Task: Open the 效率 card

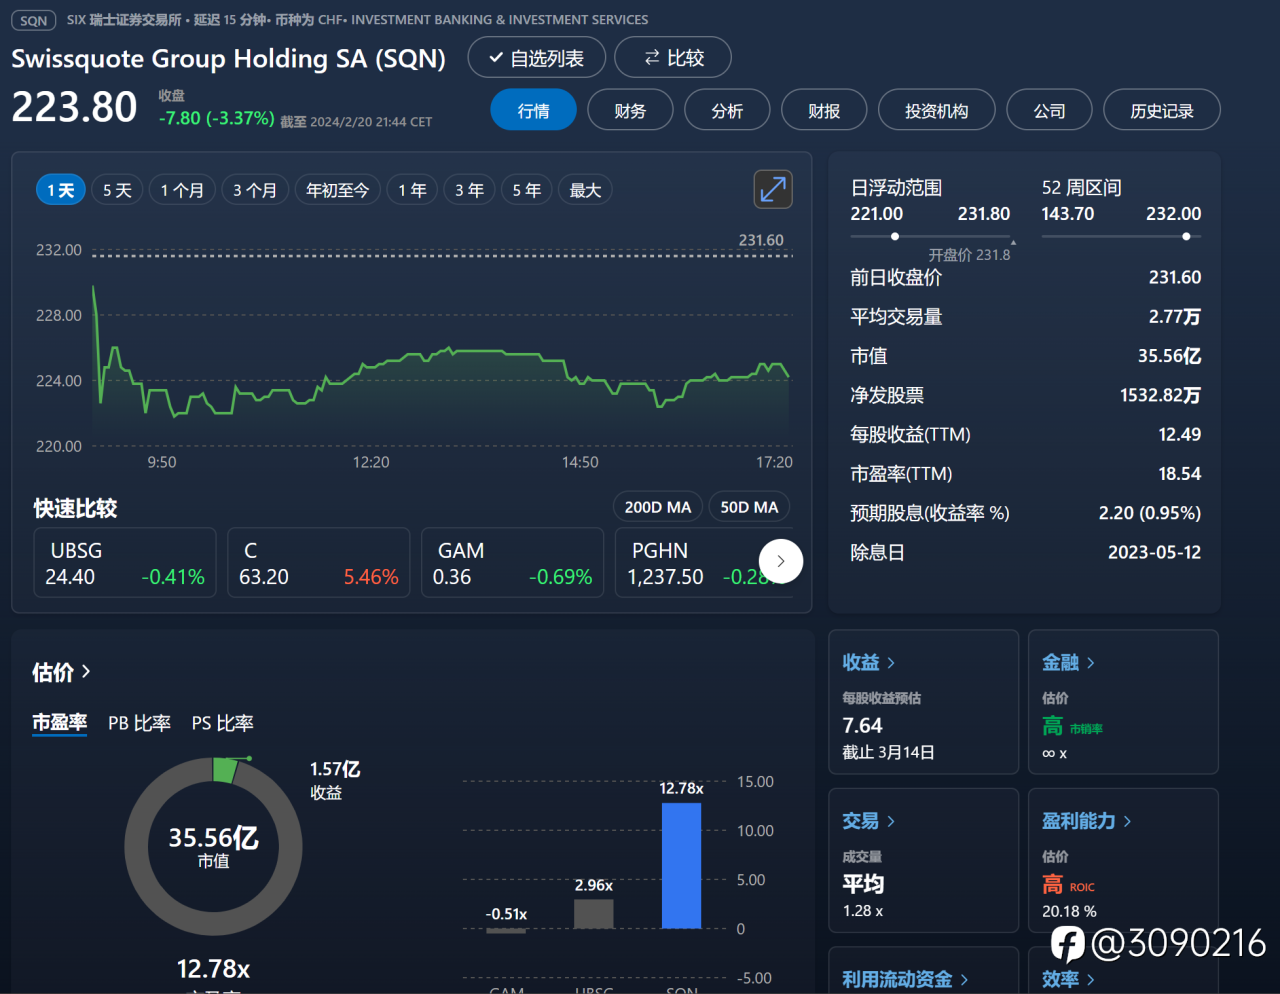Action: coord(1068,979)
